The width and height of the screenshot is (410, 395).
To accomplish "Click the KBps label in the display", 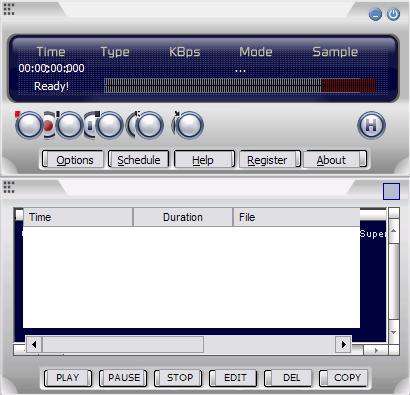I will pos(185,52).
